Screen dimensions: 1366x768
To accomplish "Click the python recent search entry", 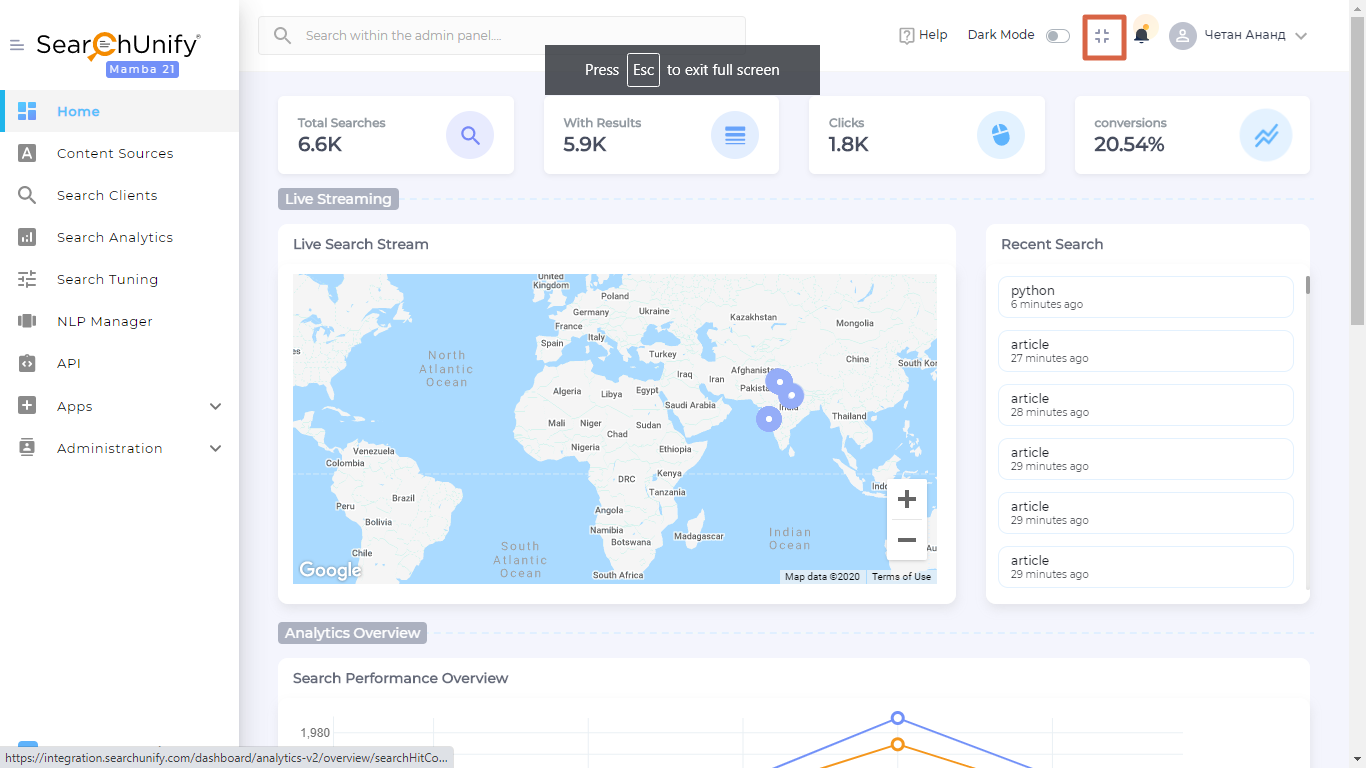I will coord(1145,297).
